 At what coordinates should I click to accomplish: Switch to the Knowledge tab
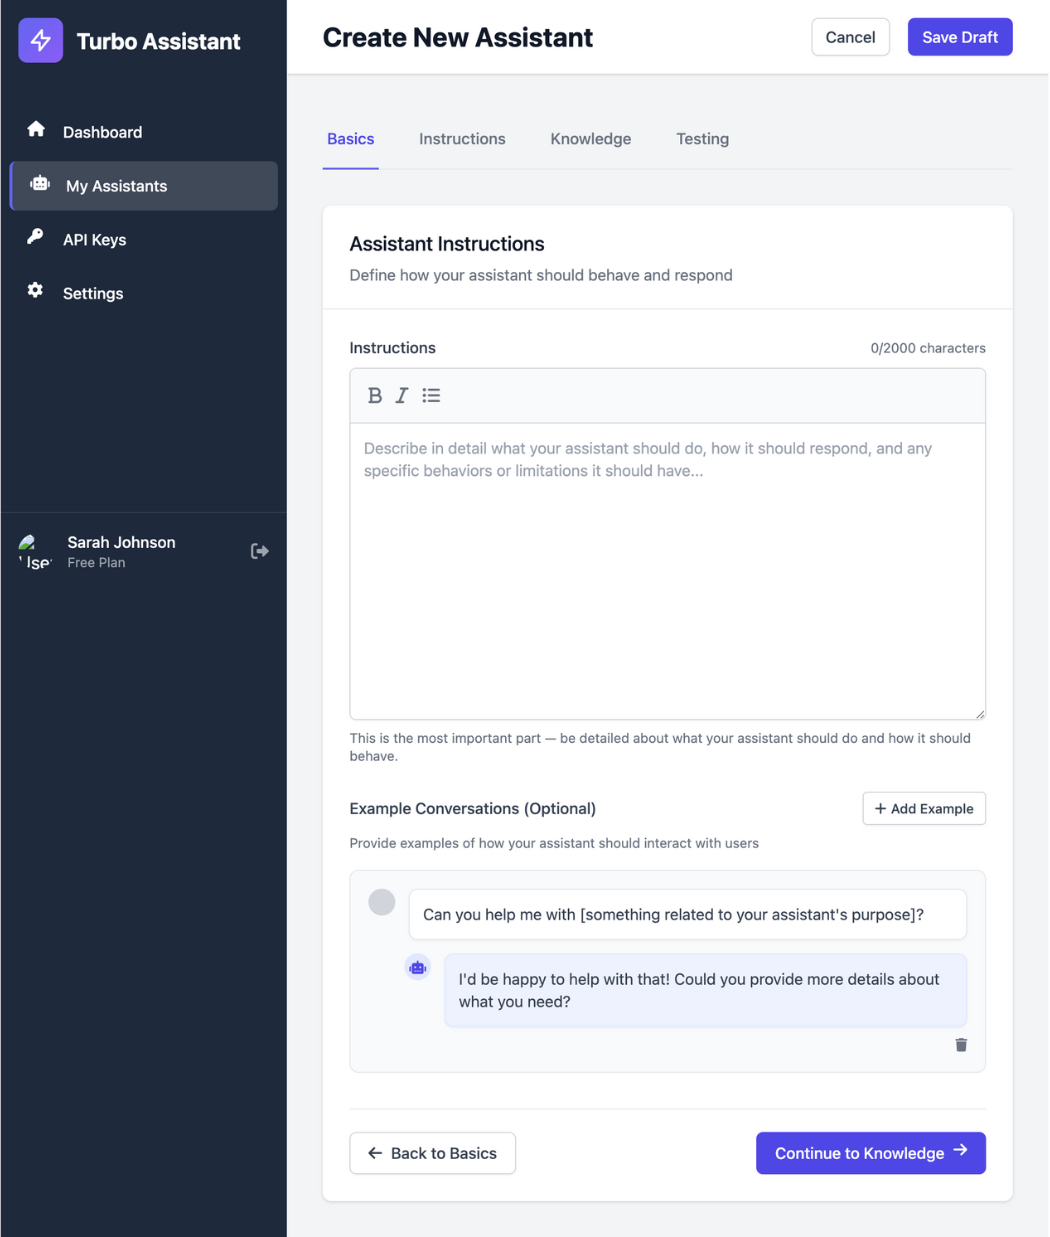coord(590,139)
